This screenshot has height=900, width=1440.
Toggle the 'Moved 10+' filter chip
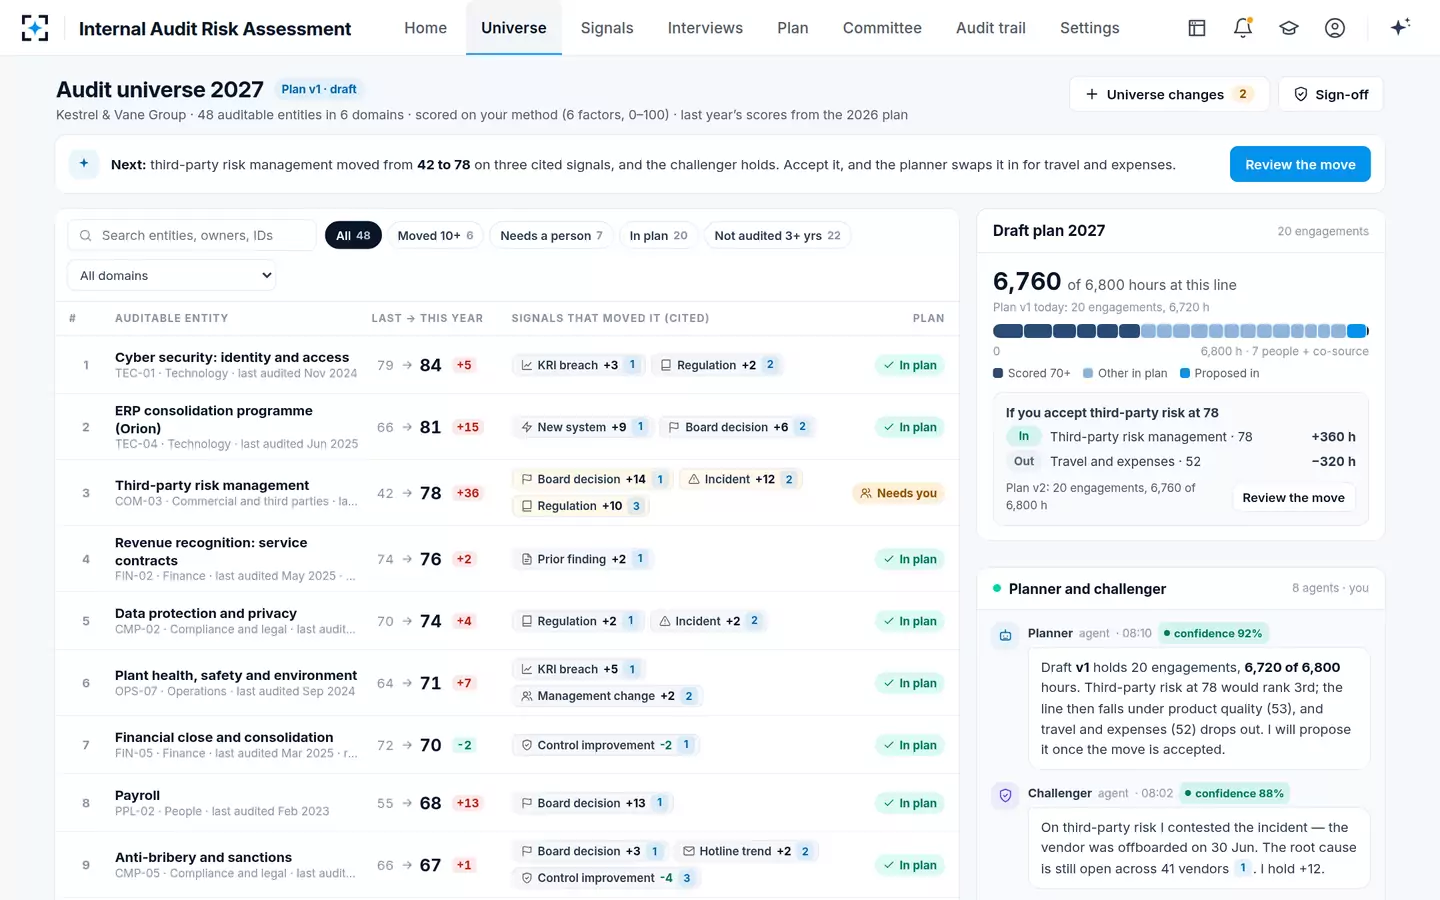(x=436, y=235)
